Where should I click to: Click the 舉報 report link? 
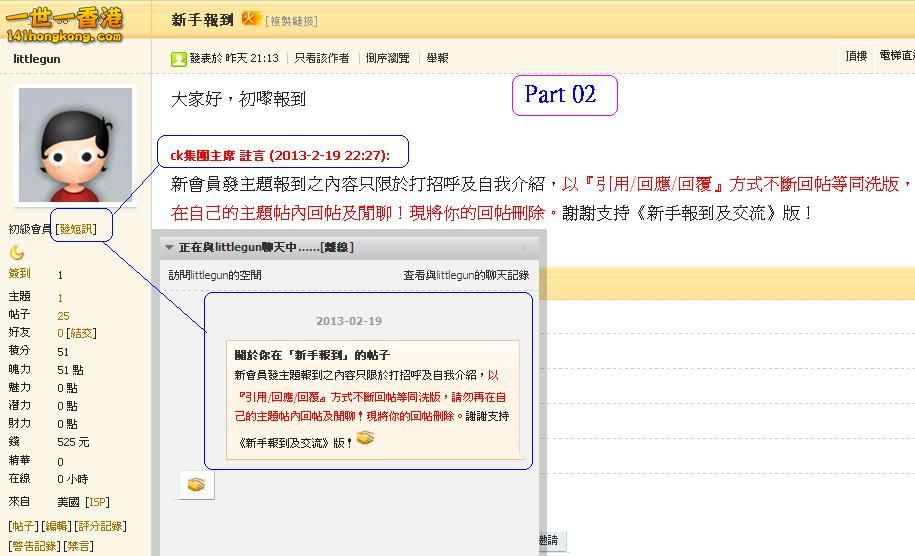click(x=438, y=58)
